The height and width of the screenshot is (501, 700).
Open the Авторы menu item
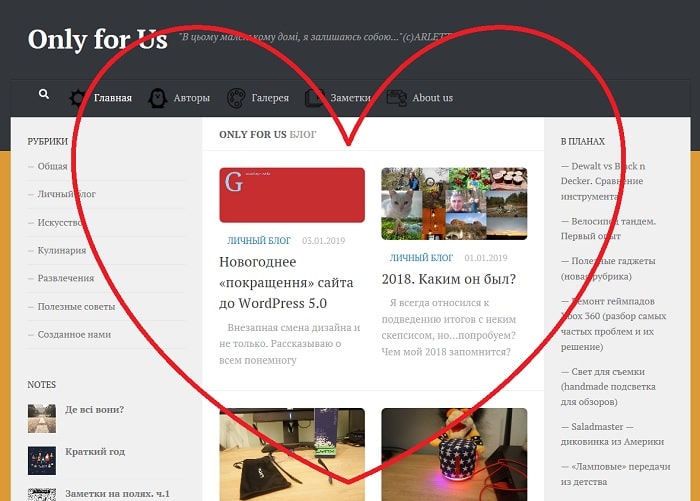click(x=192, y=98)
